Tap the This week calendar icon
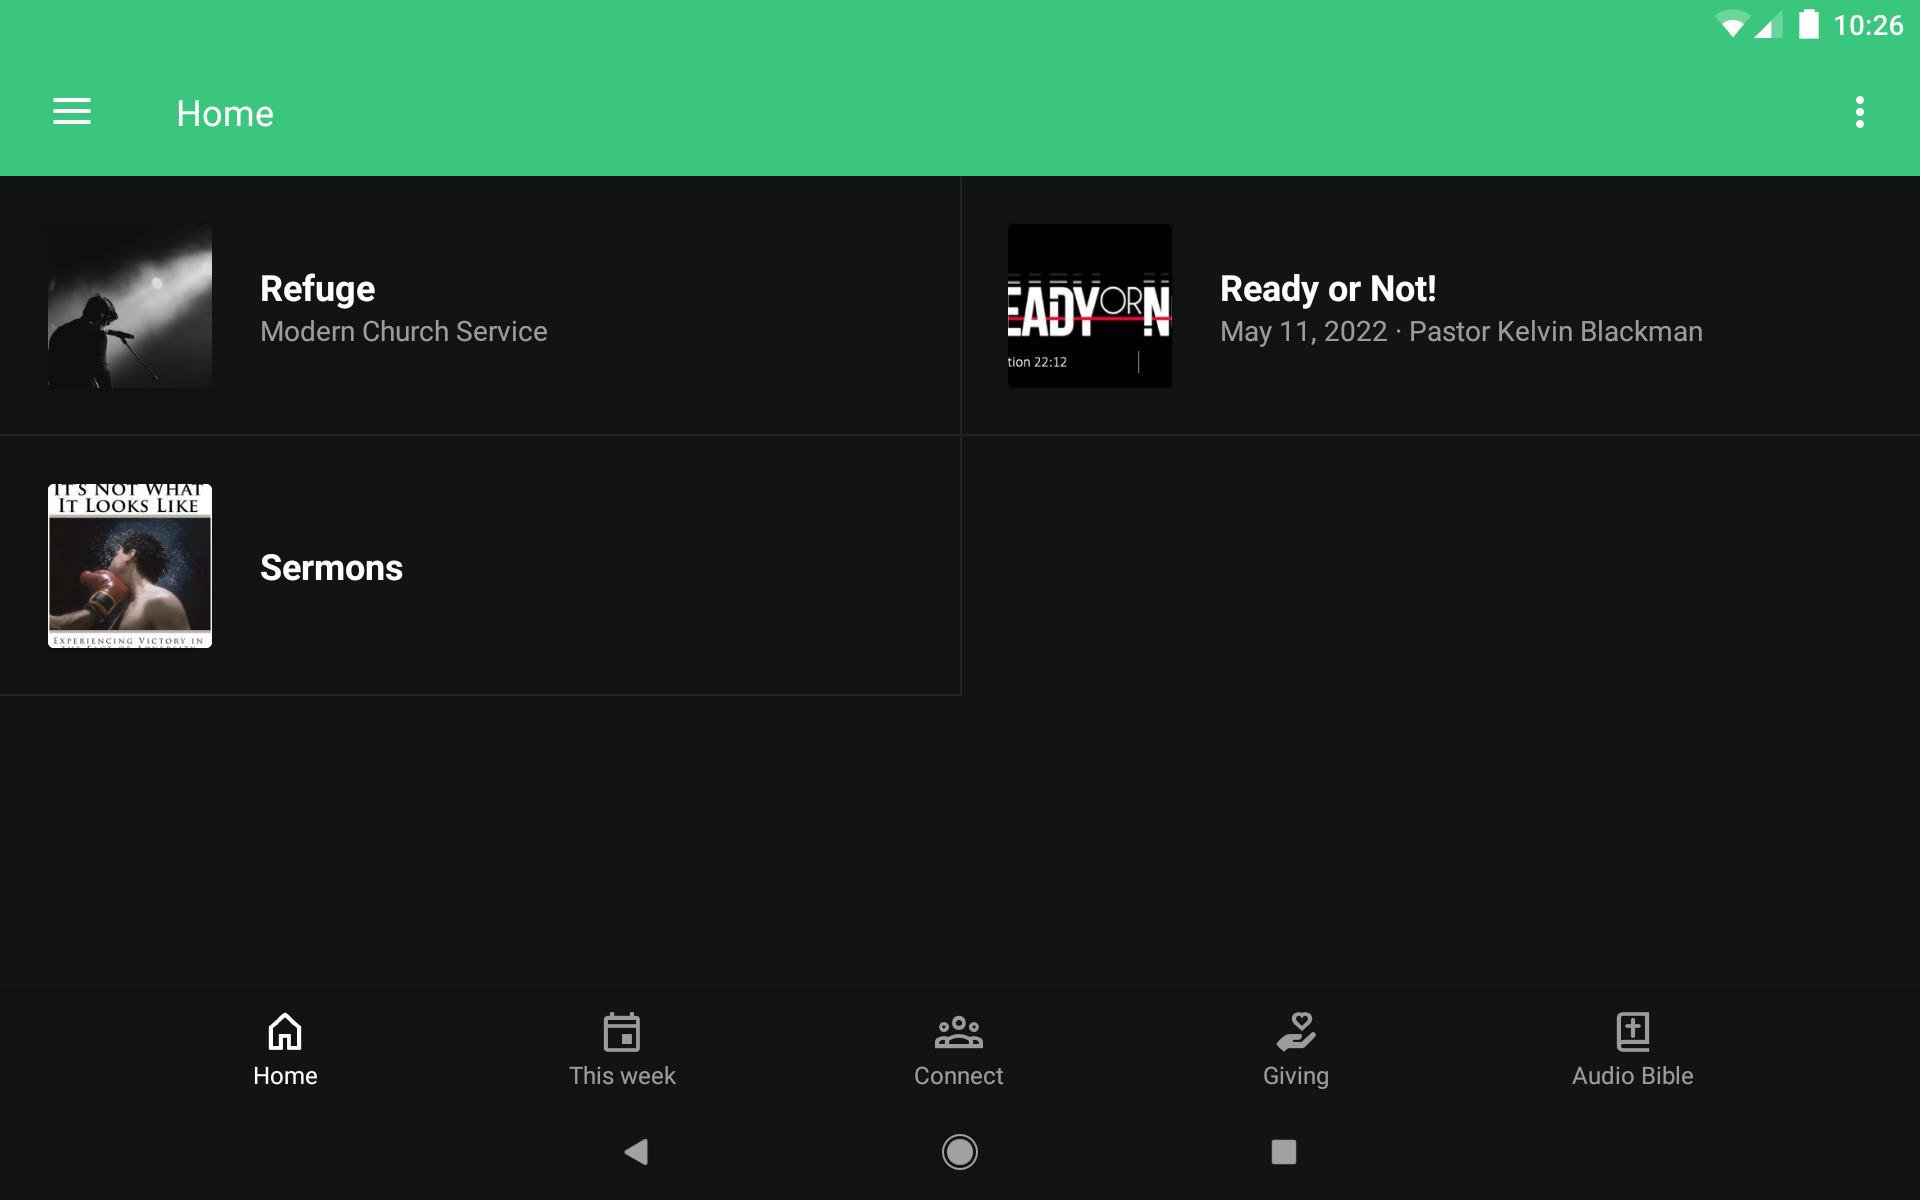The width and height of the screenshot is (1920, 1200). pyautogui.click(x=622, y=1031)
